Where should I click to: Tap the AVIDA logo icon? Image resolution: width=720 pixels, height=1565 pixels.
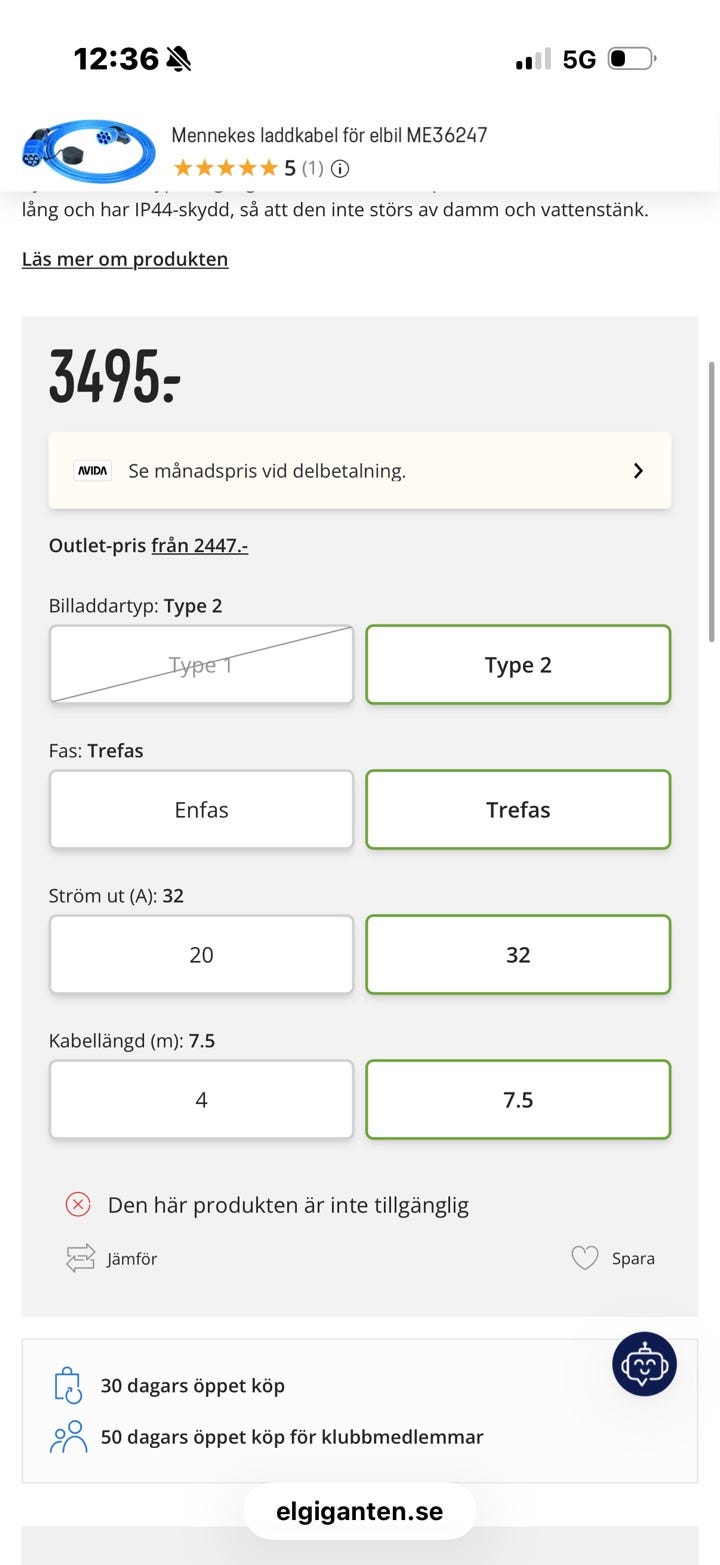coord(93,470)
